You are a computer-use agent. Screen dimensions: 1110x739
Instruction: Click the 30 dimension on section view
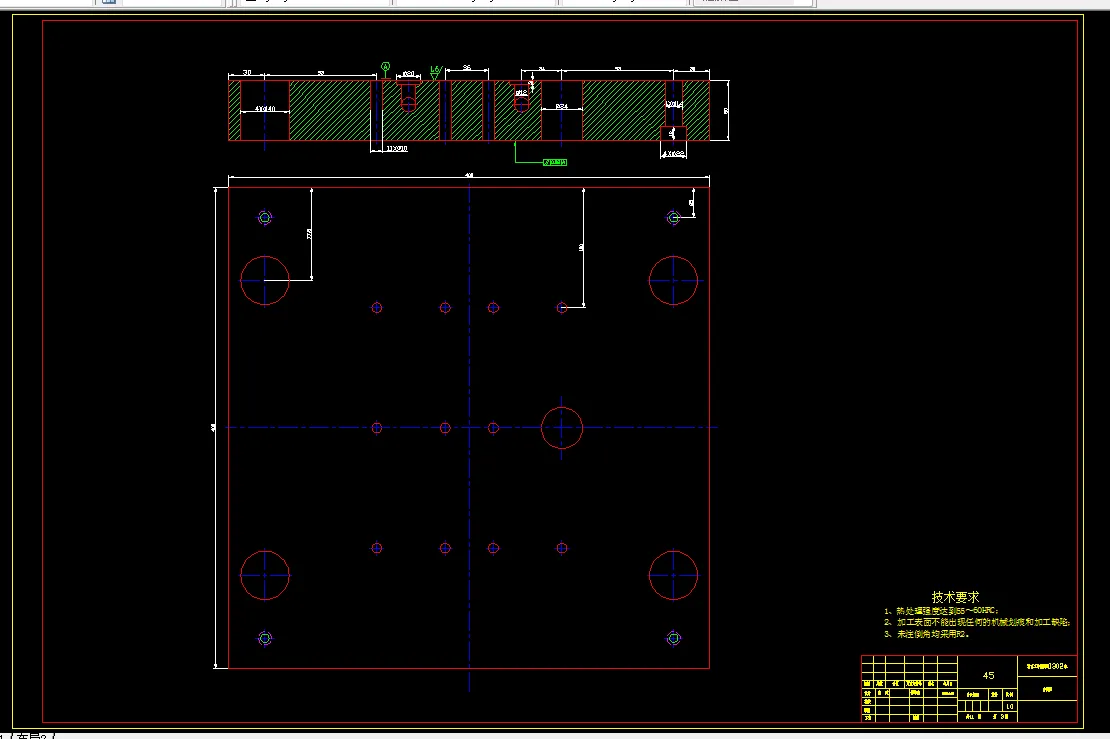[x=247, y=72]
